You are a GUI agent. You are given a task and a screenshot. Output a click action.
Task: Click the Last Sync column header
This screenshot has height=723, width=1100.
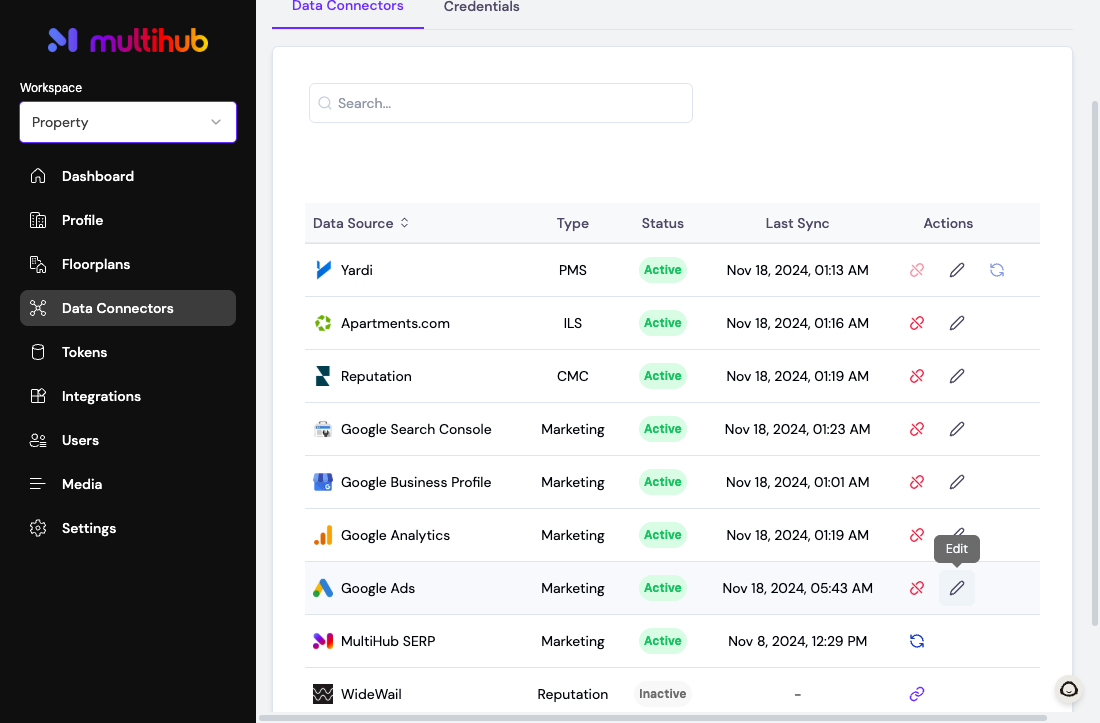pyautogui.click(x=797, y=223)
